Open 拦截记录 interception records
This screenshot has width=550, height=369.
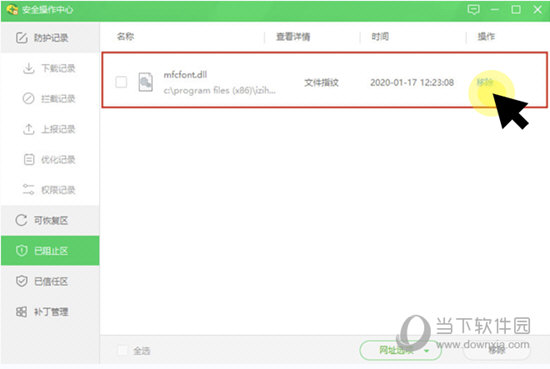(50, 99)
